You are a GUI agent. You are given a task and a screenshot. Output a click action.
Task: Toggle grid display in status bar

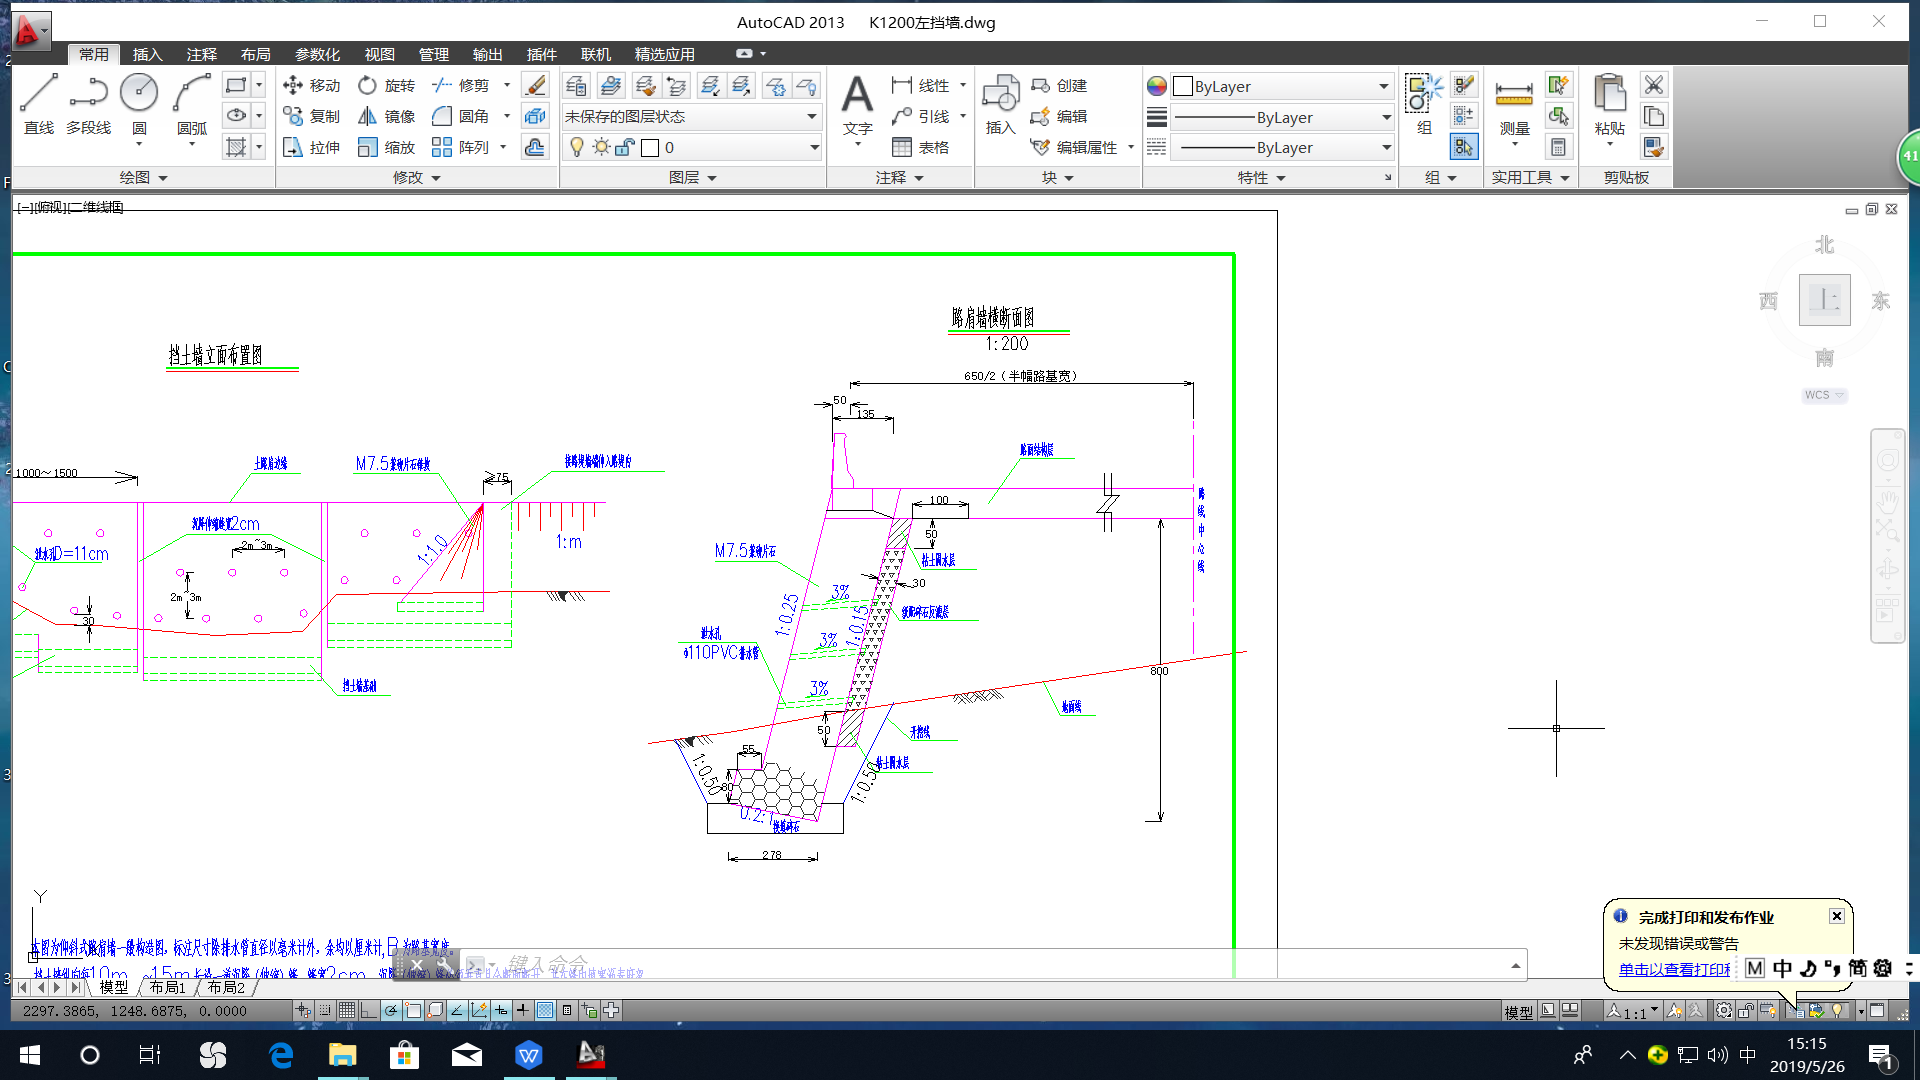point(347,1011)
